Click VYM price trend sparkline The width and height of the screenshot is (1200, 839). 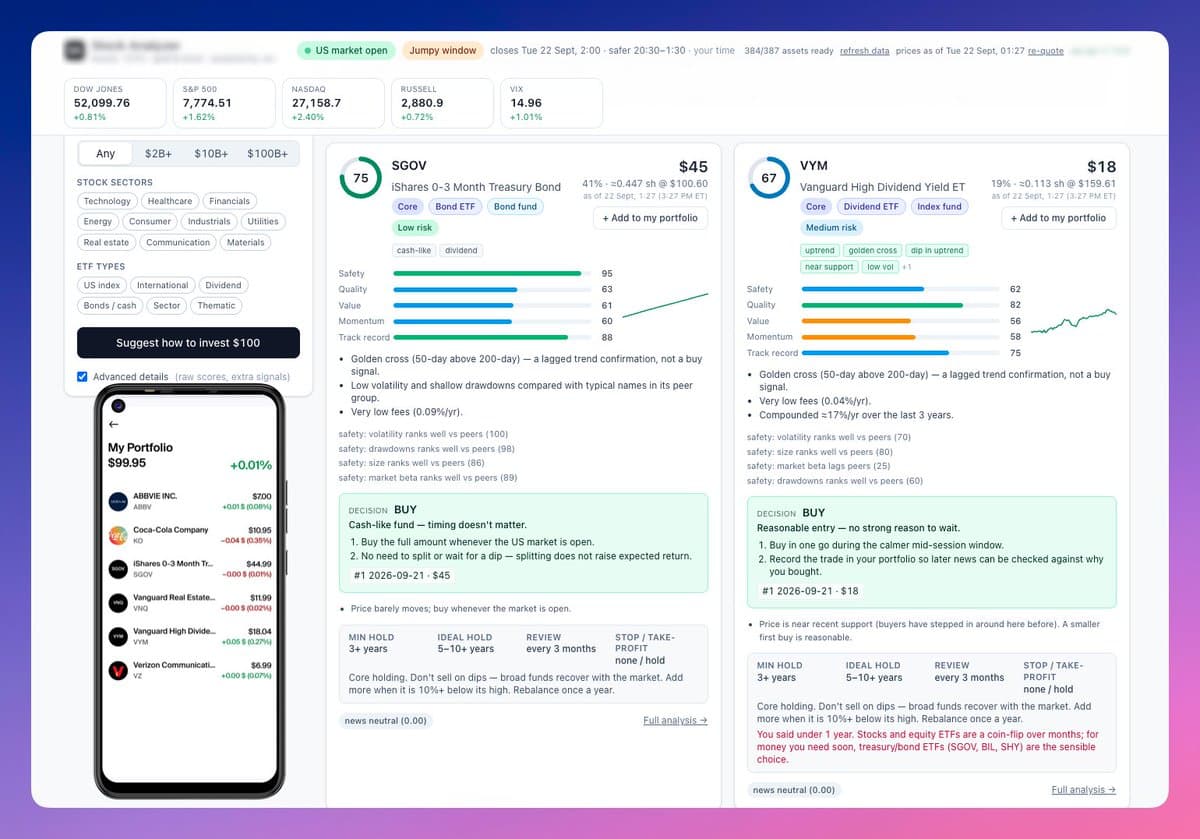(1073, 321)
